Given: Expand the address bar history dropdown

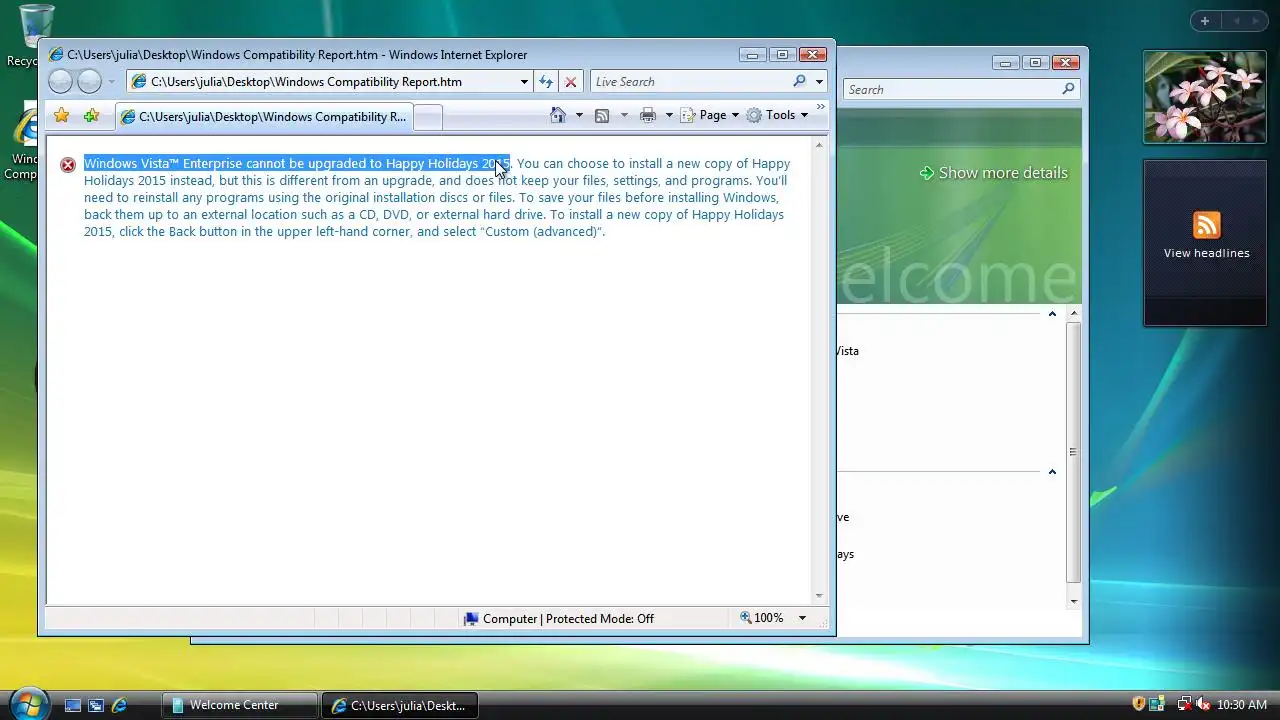Looking at the screenshot, I should (x=524, y=82).
